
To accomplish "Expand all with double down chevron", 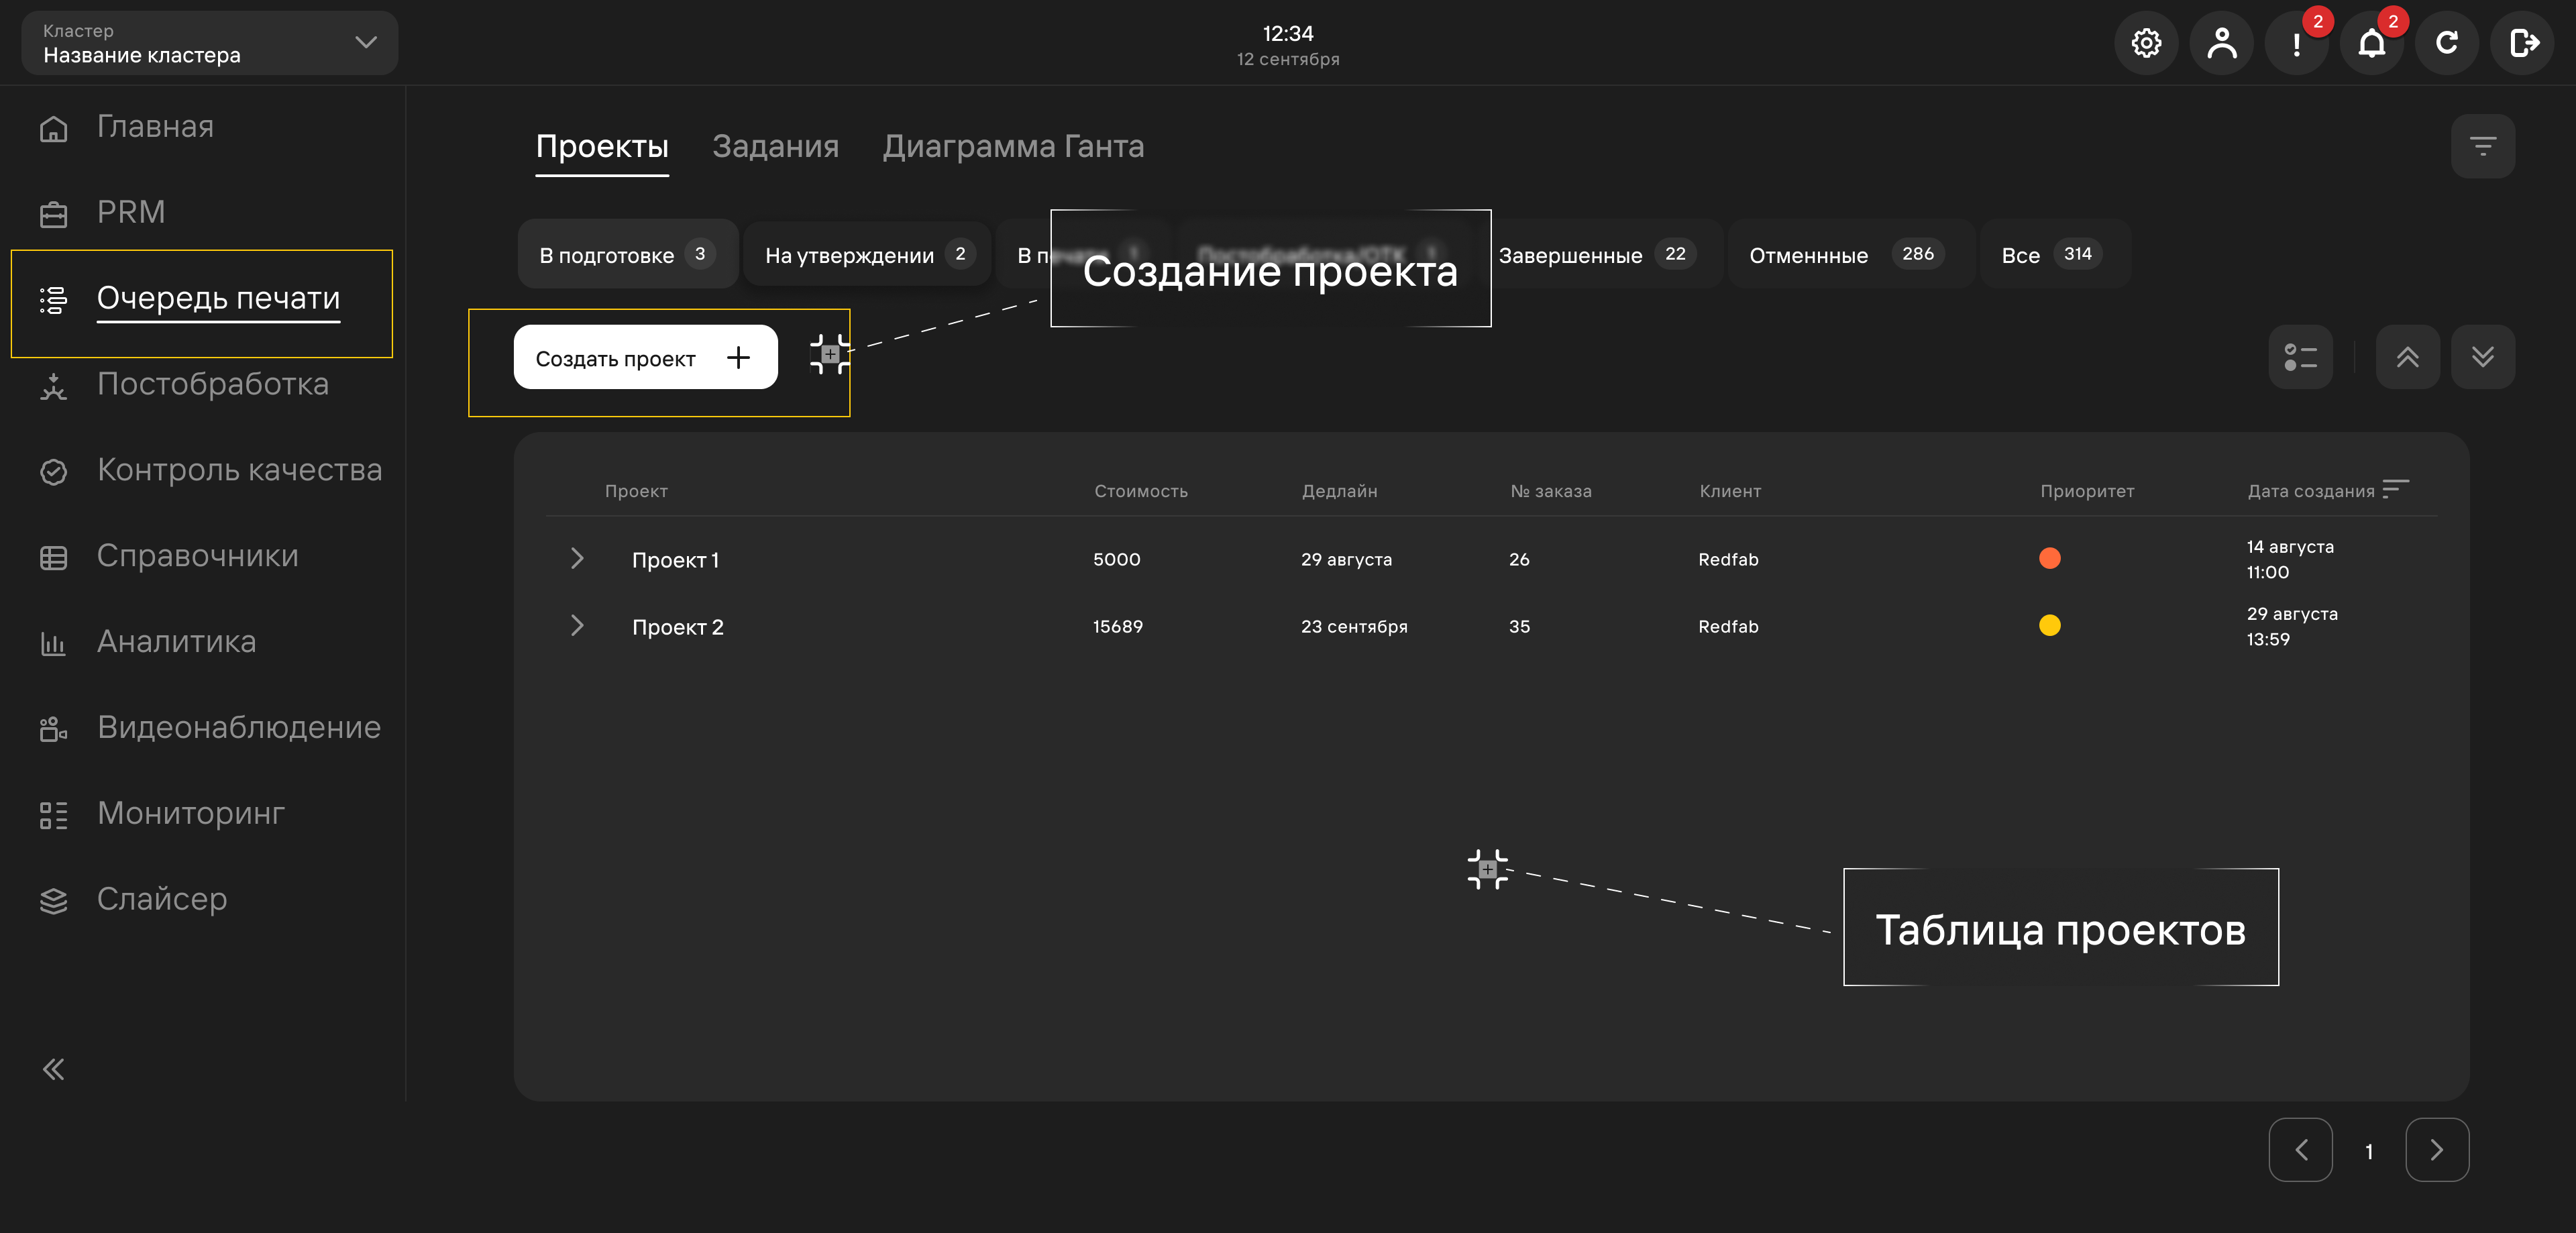I will pyautogui.click(x=2483, y=357).
